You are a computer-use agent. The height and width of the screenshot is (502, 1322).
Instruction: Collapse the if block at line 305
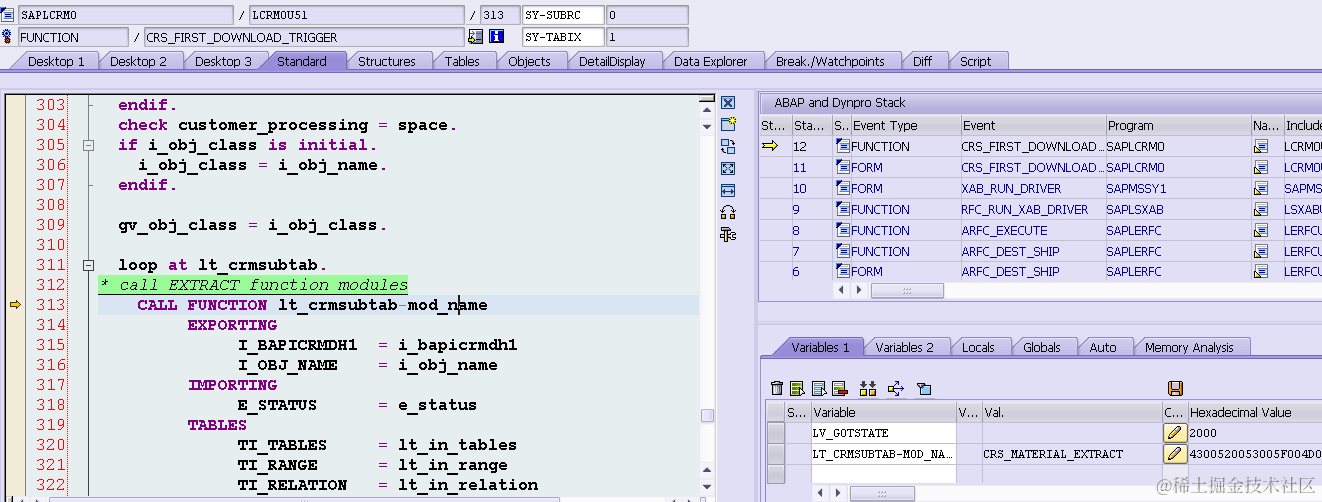tap(88, 145)
